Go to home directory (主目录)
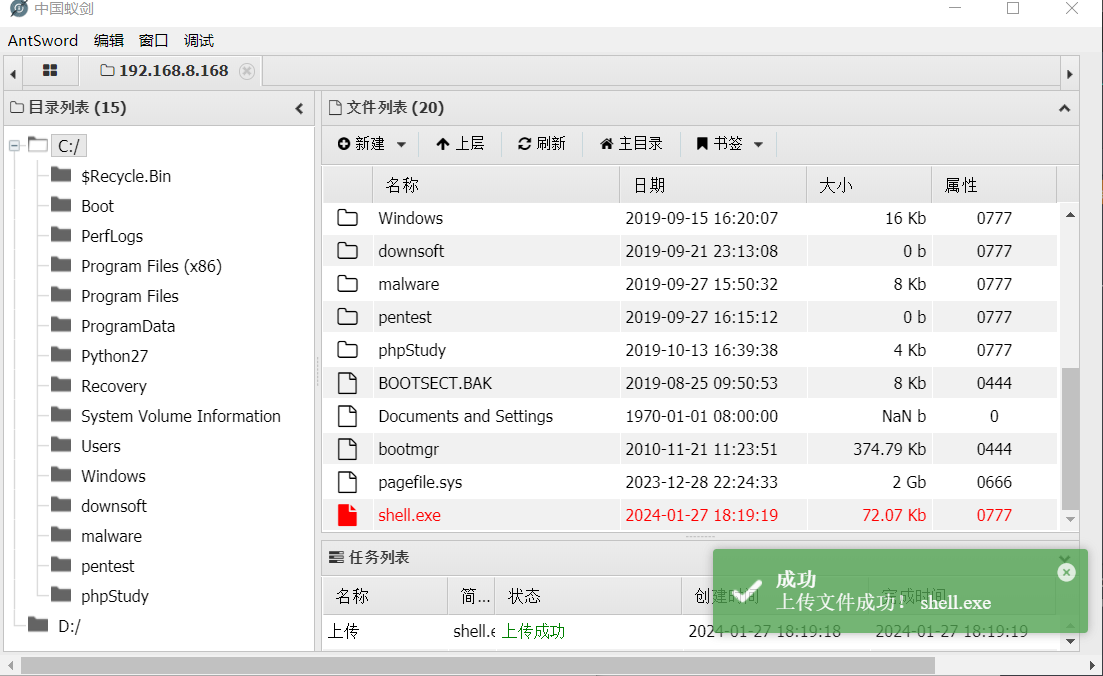Image resolution: width=1103 pixels, height=676 pixels. [631, 144]
